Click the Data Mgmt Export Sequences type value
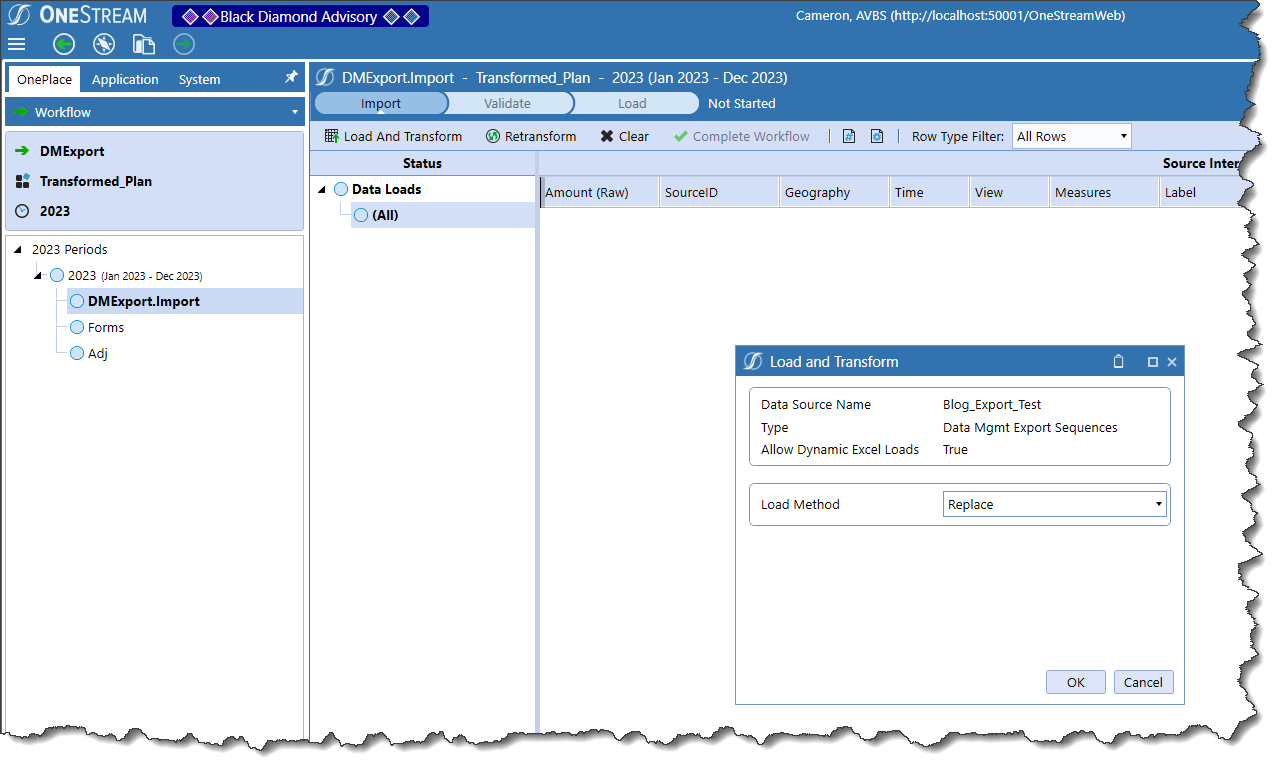 pyautogui.click(x=1030, y=427)
